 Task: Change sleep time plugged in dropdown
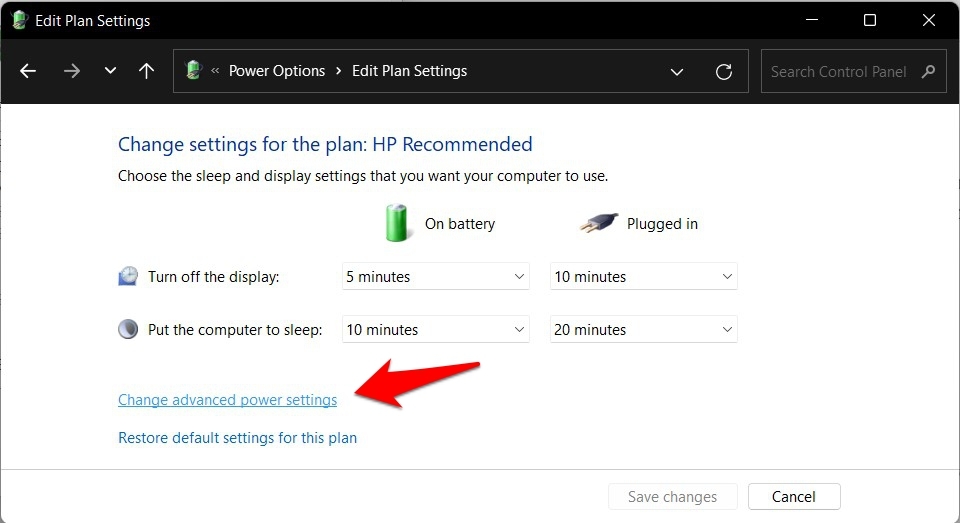(643, 330)
